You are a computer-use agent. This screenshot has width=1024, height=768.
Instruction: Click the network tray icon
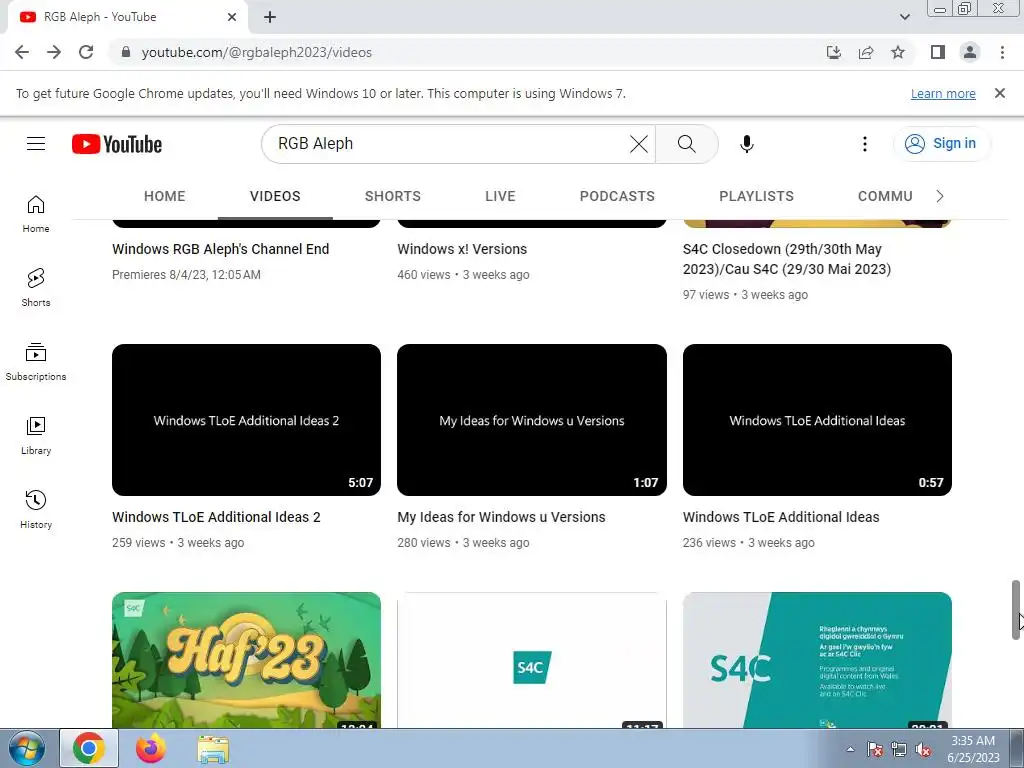[899, 750]
